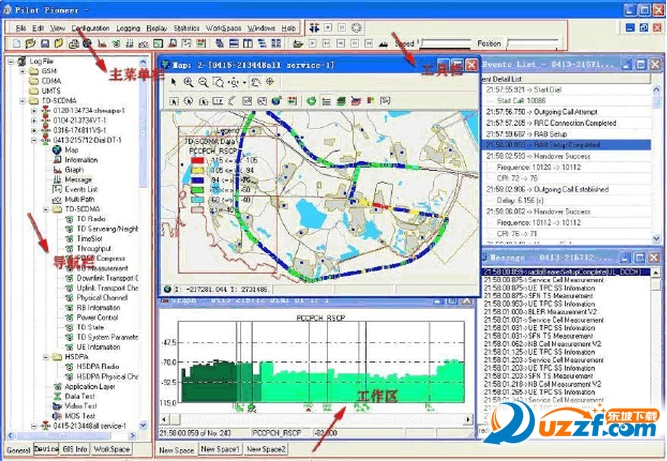
Task: Switch to the GIS Info tab
Action: 75,449
